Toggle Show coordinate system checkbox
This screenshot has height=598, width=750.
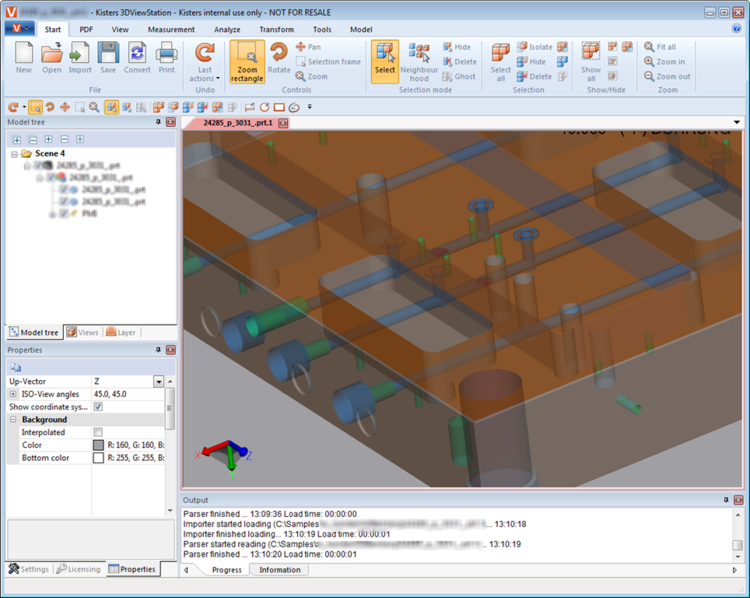click(98, 407)
